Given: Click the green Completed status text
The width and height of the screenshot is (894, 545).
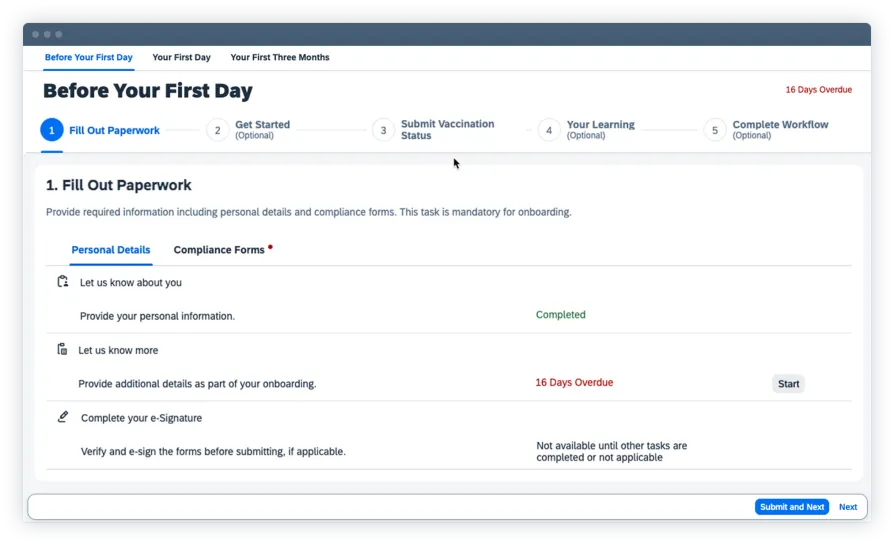Looking at the screenshot, I should 560,315.
